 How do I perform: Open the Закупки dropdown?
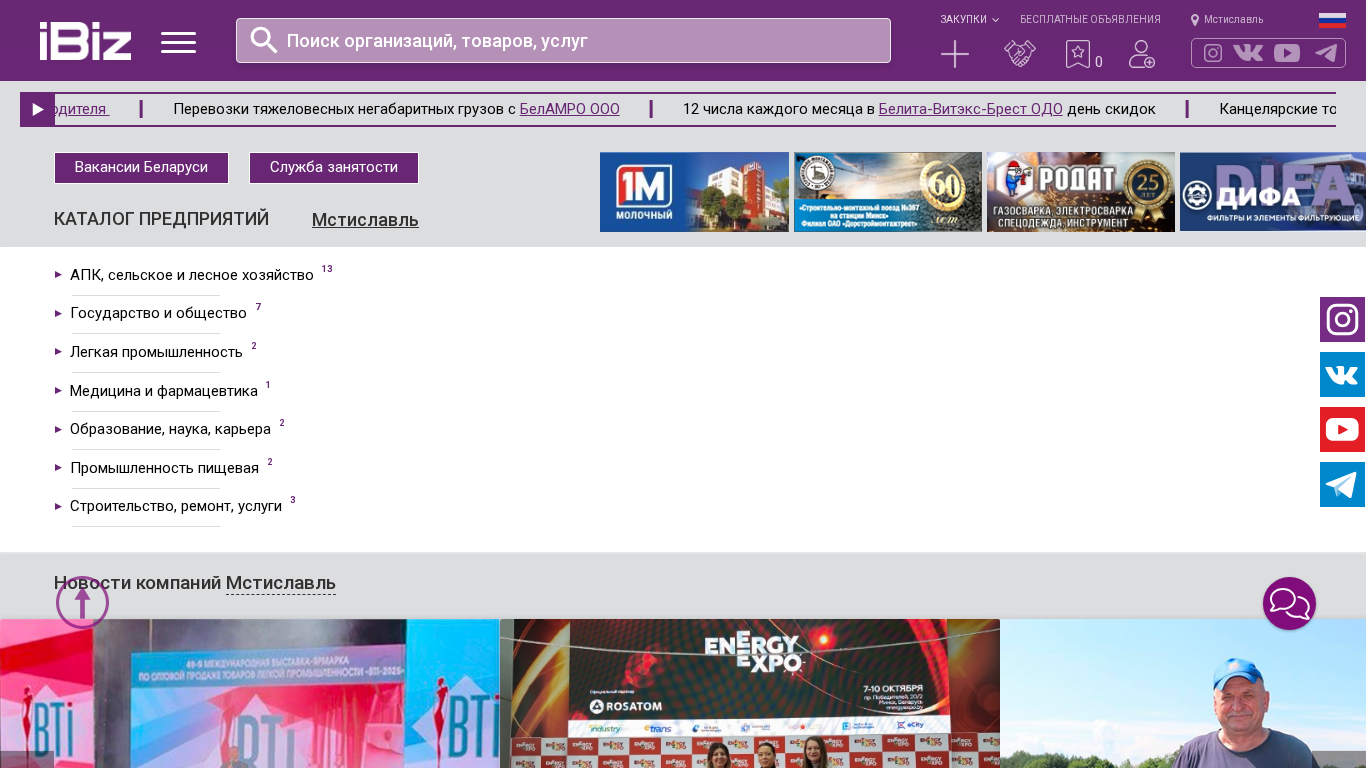pyautogui.click(x=969, y=19)
